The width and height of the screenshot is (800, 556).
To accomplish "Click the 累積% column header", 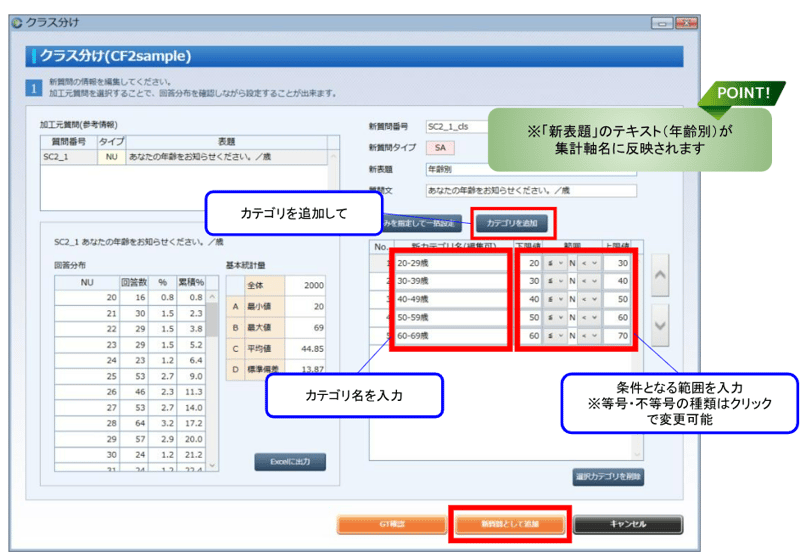I will [x=191, y=283].
